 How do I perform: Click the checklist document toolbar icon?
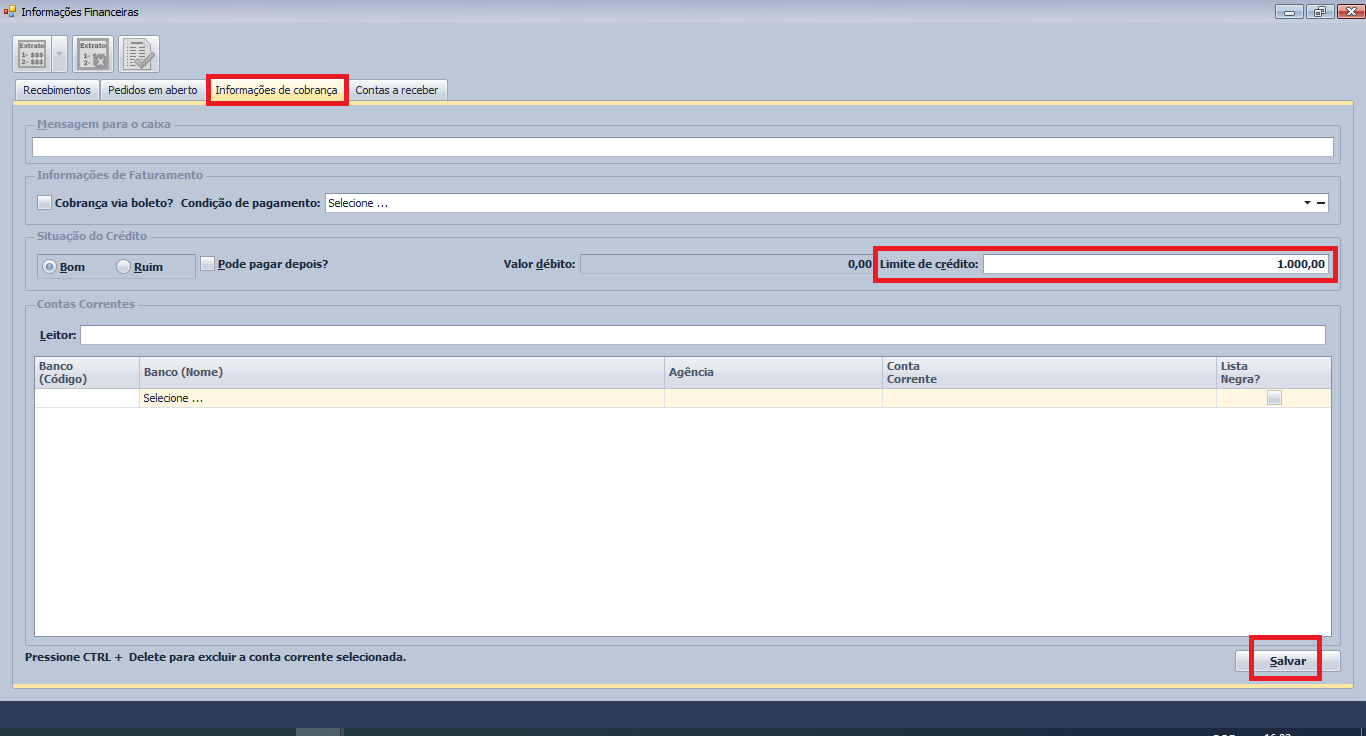point(139,54)
